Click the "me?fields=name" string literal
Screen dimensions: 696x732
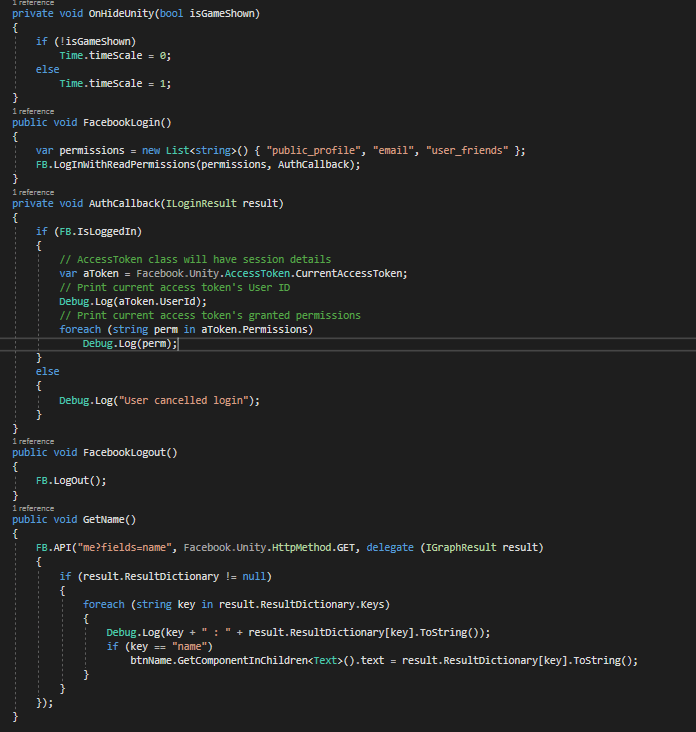pos(124,547)
